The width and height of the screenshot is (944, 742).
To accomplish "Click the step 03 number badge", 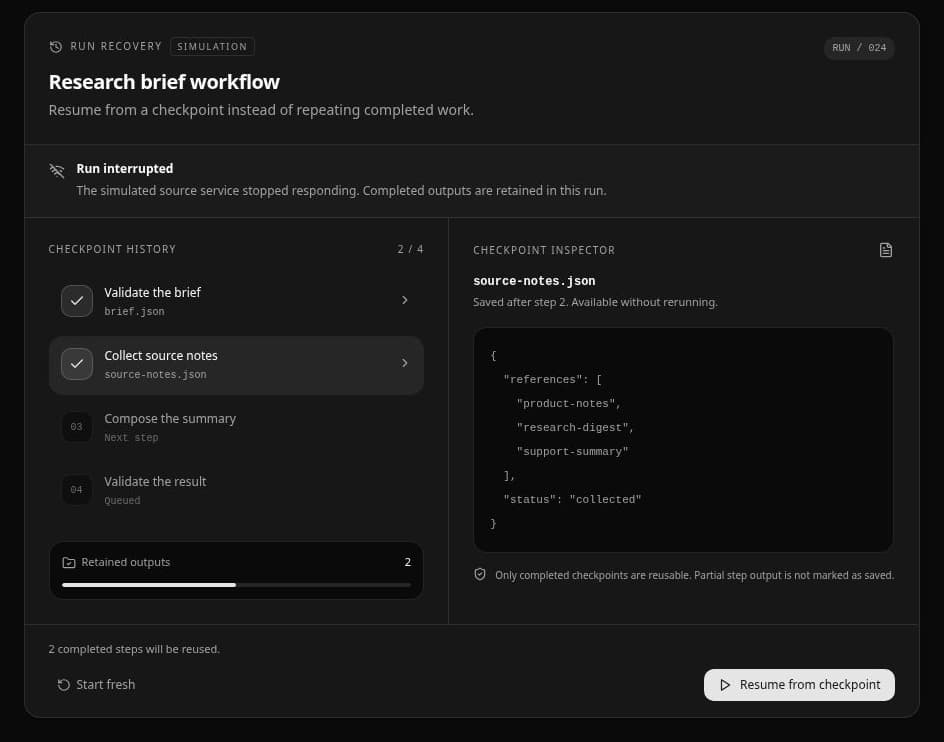I will click(x=76, y=427).
